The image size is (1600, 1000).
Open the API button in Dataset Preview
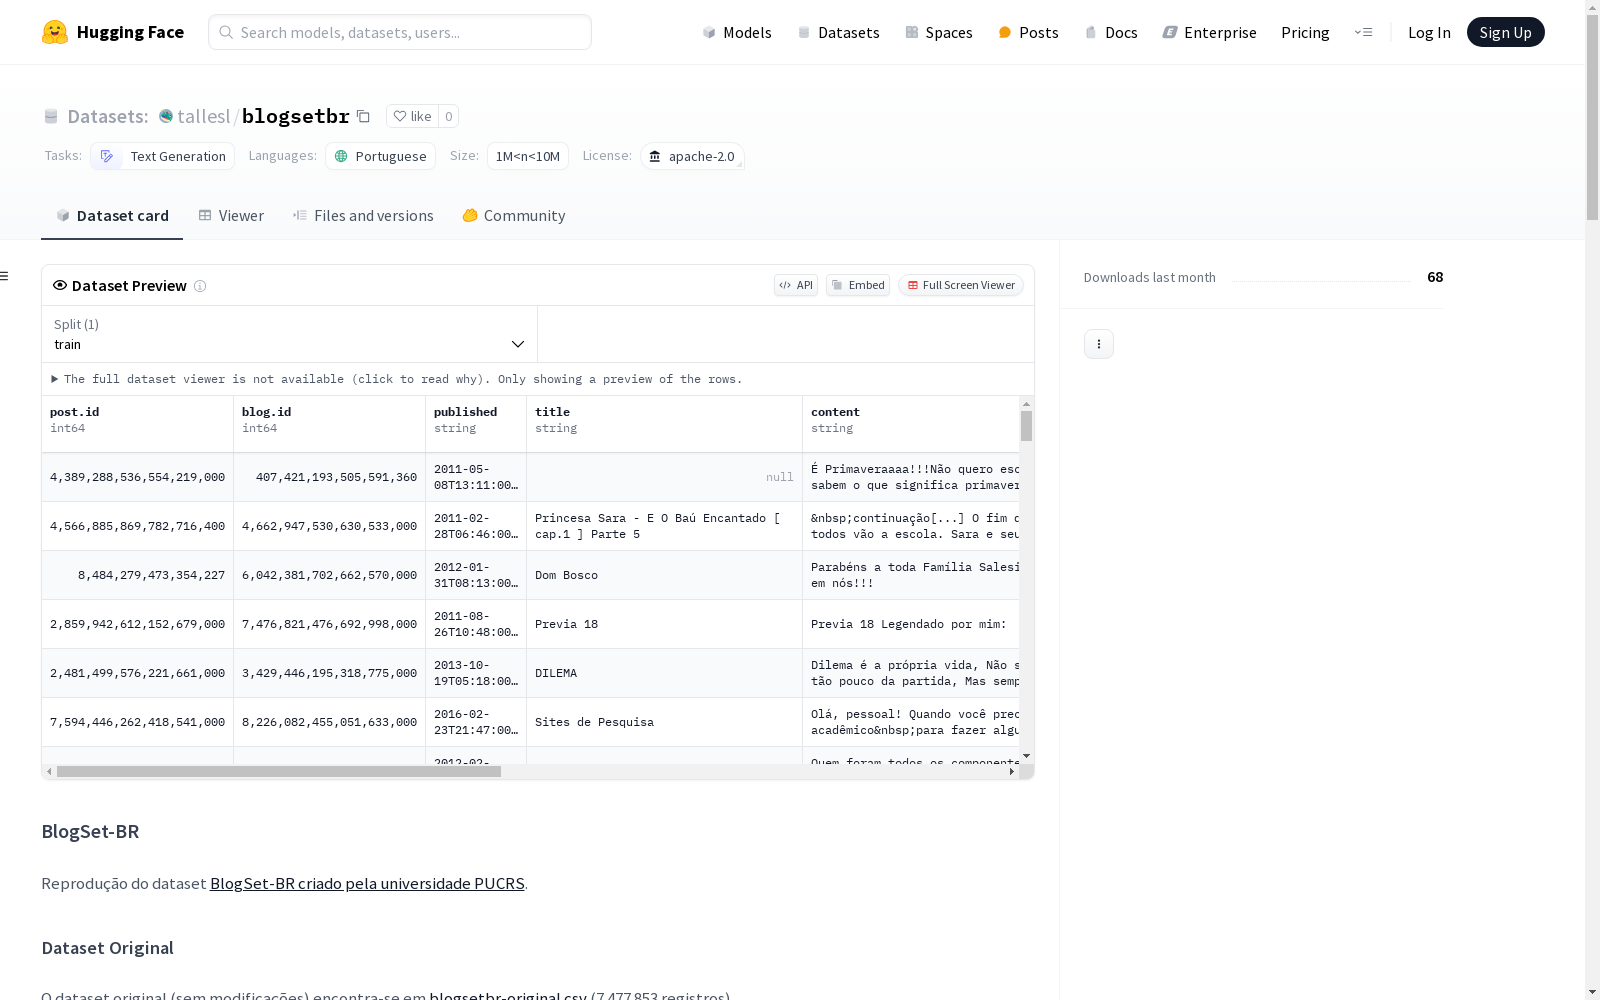coord(796,285)
